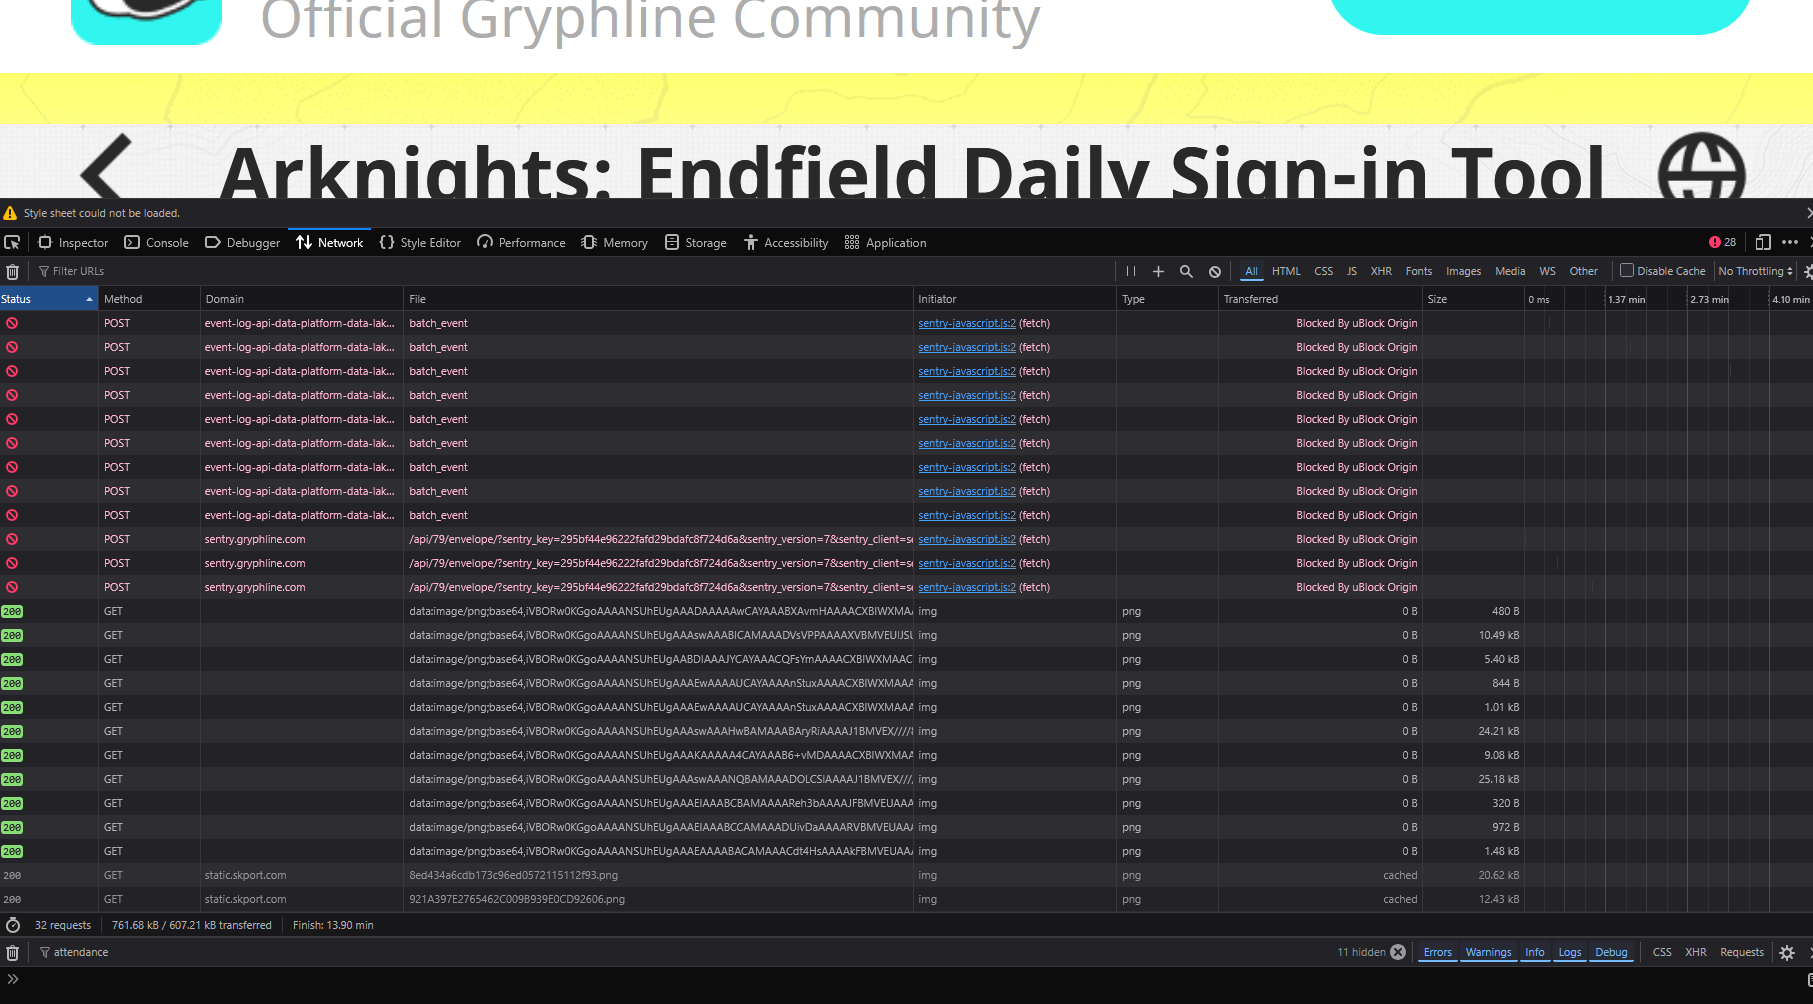
Task: Filter requests by WS
Action: point(1547,271)
